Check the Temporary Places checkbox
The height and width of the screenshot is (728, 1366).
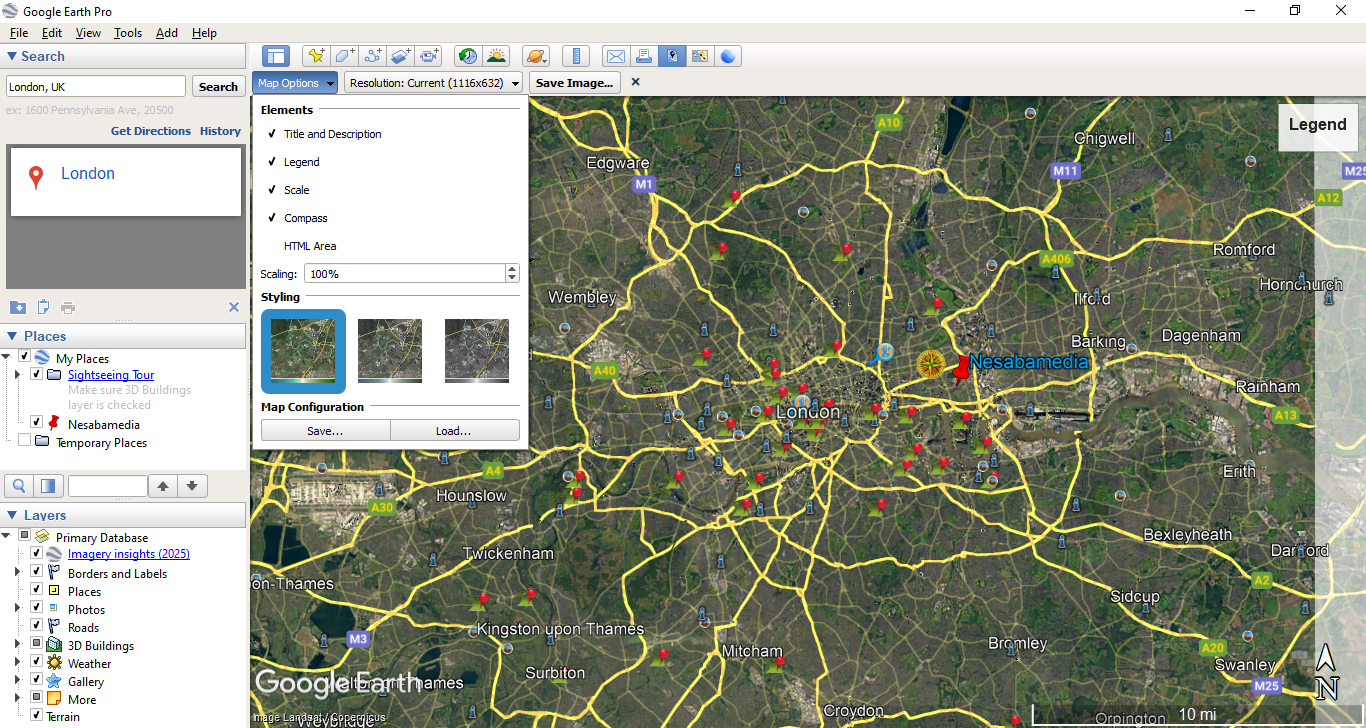[x=24, y=441]
